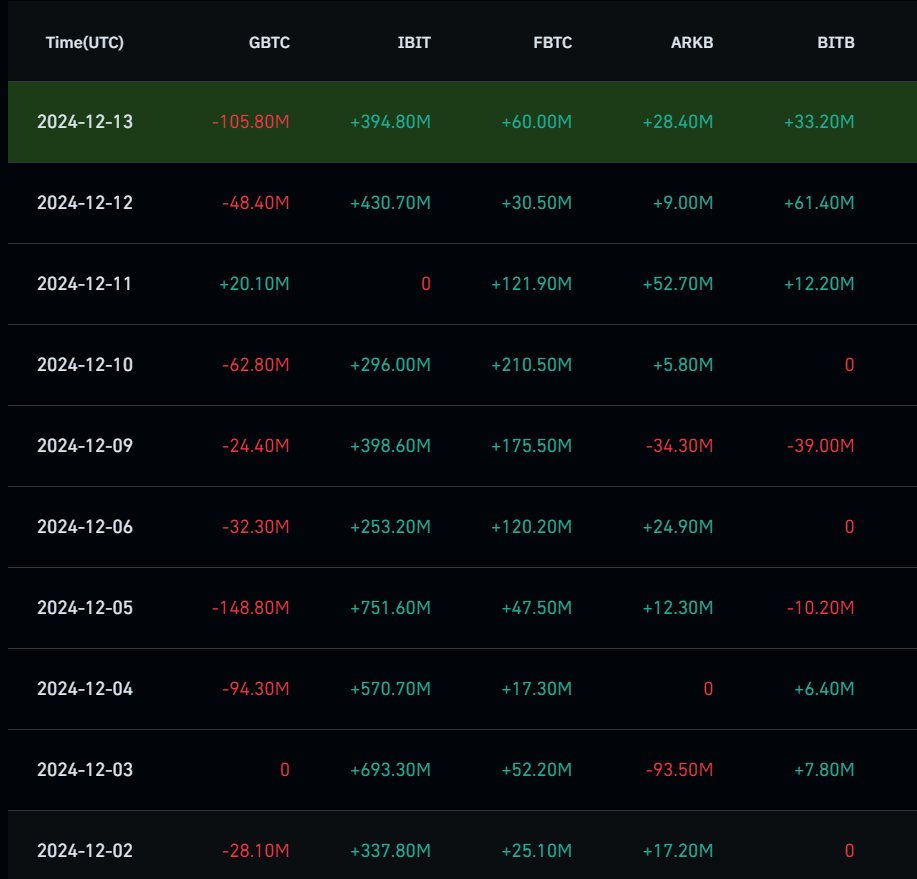Click BITB's -39.00M entry on 2024-12-09
This screenshot has height=879, width=917.
click(x=818, y=445)
